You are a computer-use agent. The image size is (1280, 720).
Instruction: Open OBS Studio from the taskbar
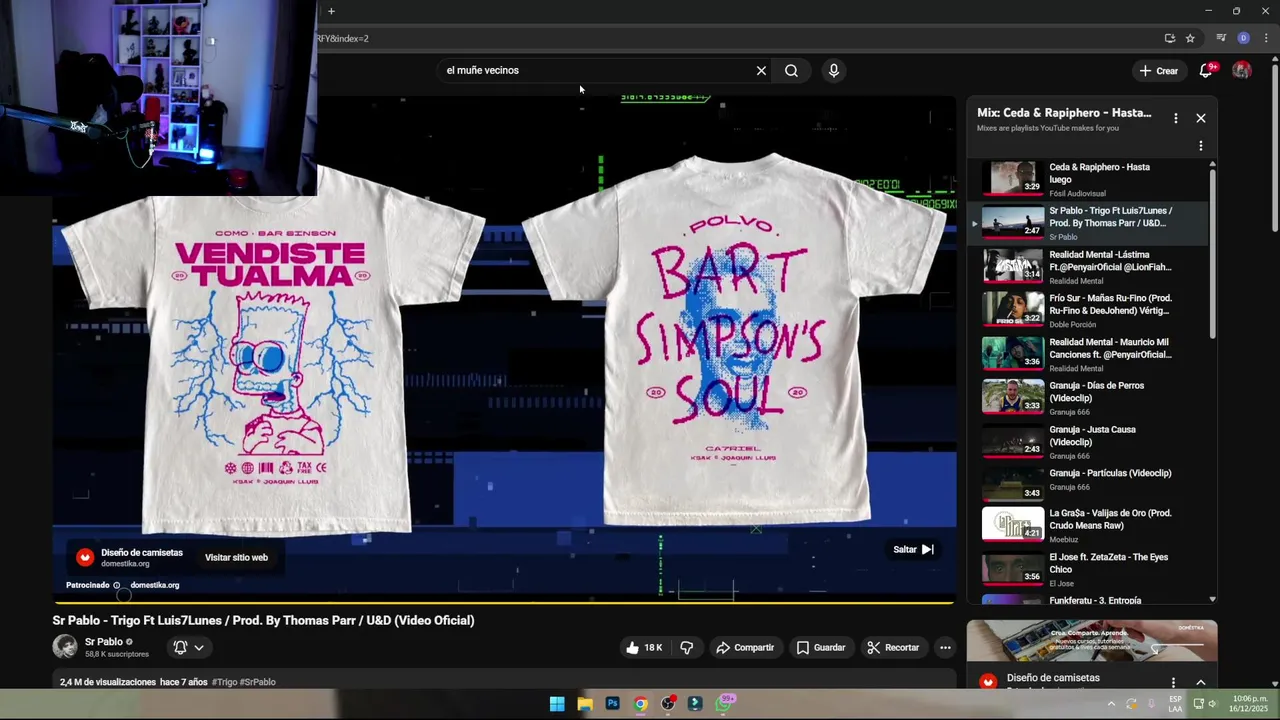point(668,704)
